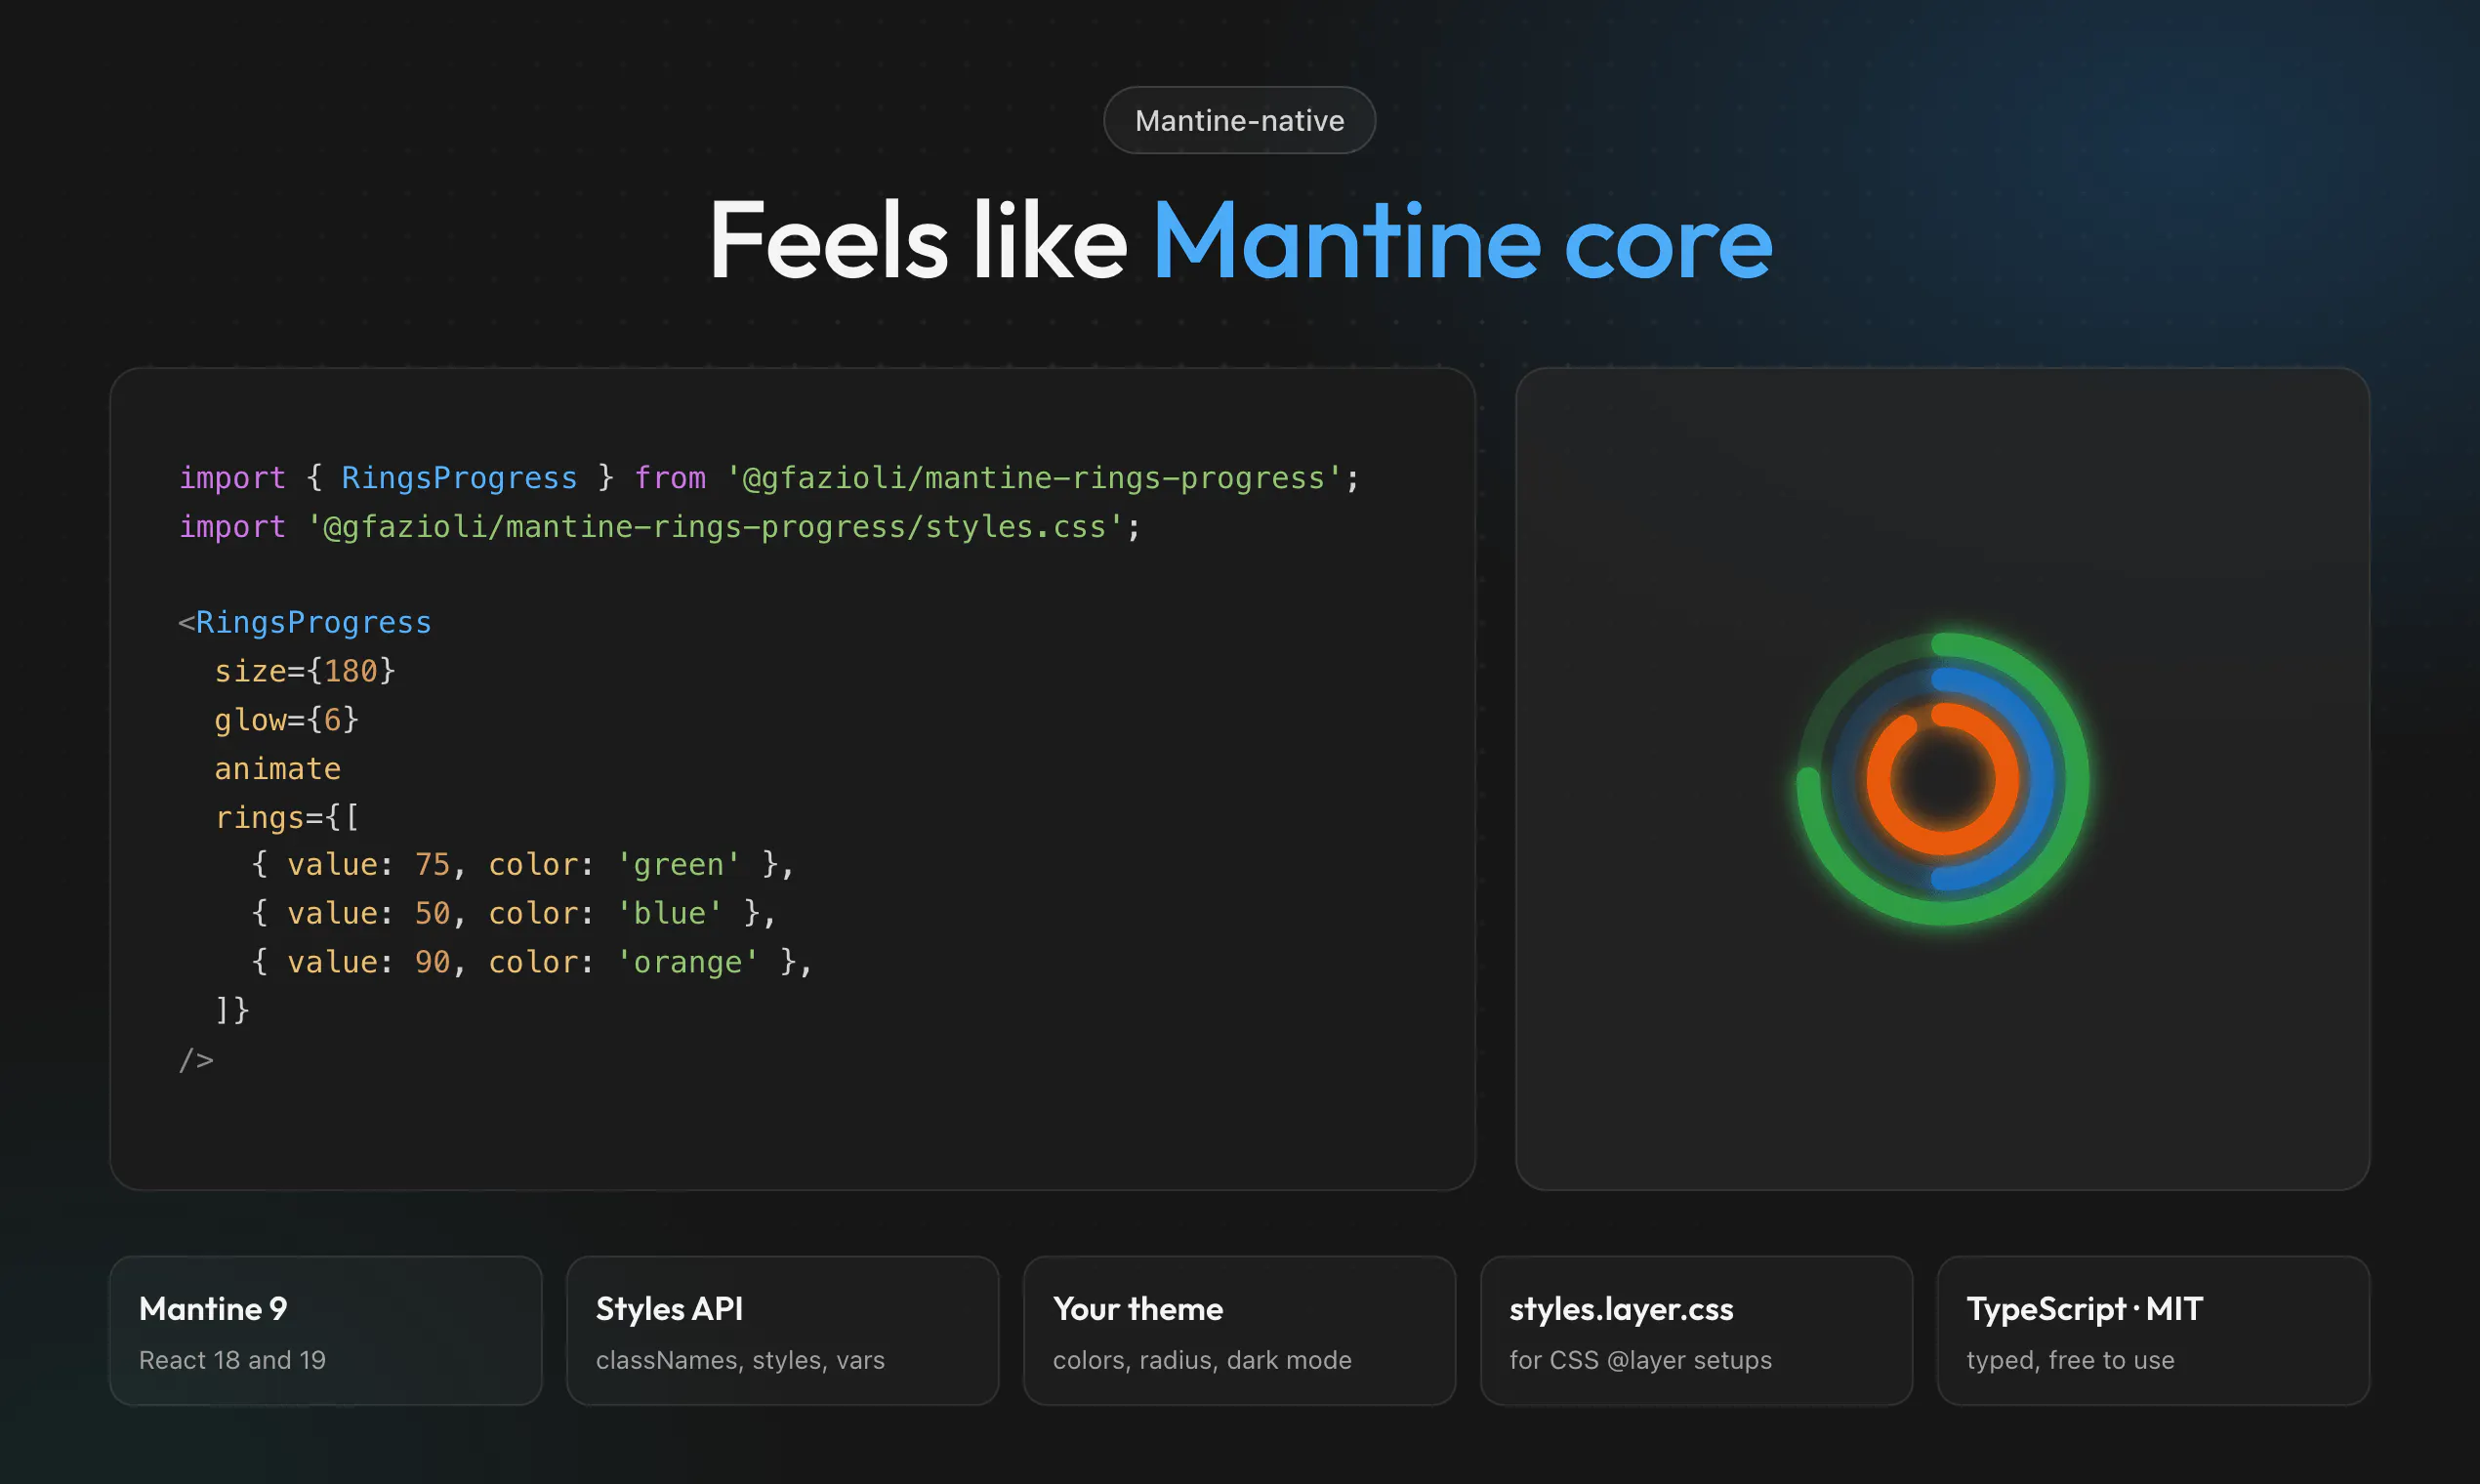Click the styles.css import line

(x=660, y=527)
